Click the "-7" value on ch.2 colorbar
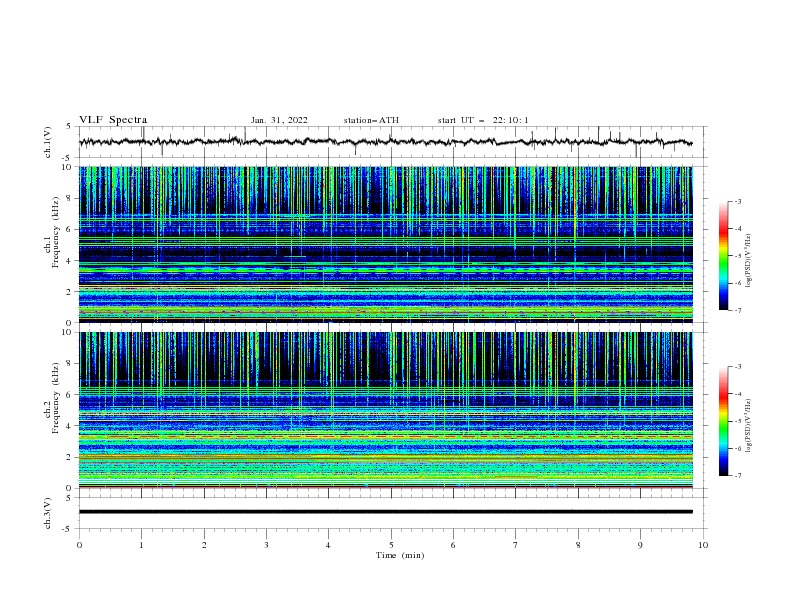Viewport: 792px width, 612px height. pos(738,475)
